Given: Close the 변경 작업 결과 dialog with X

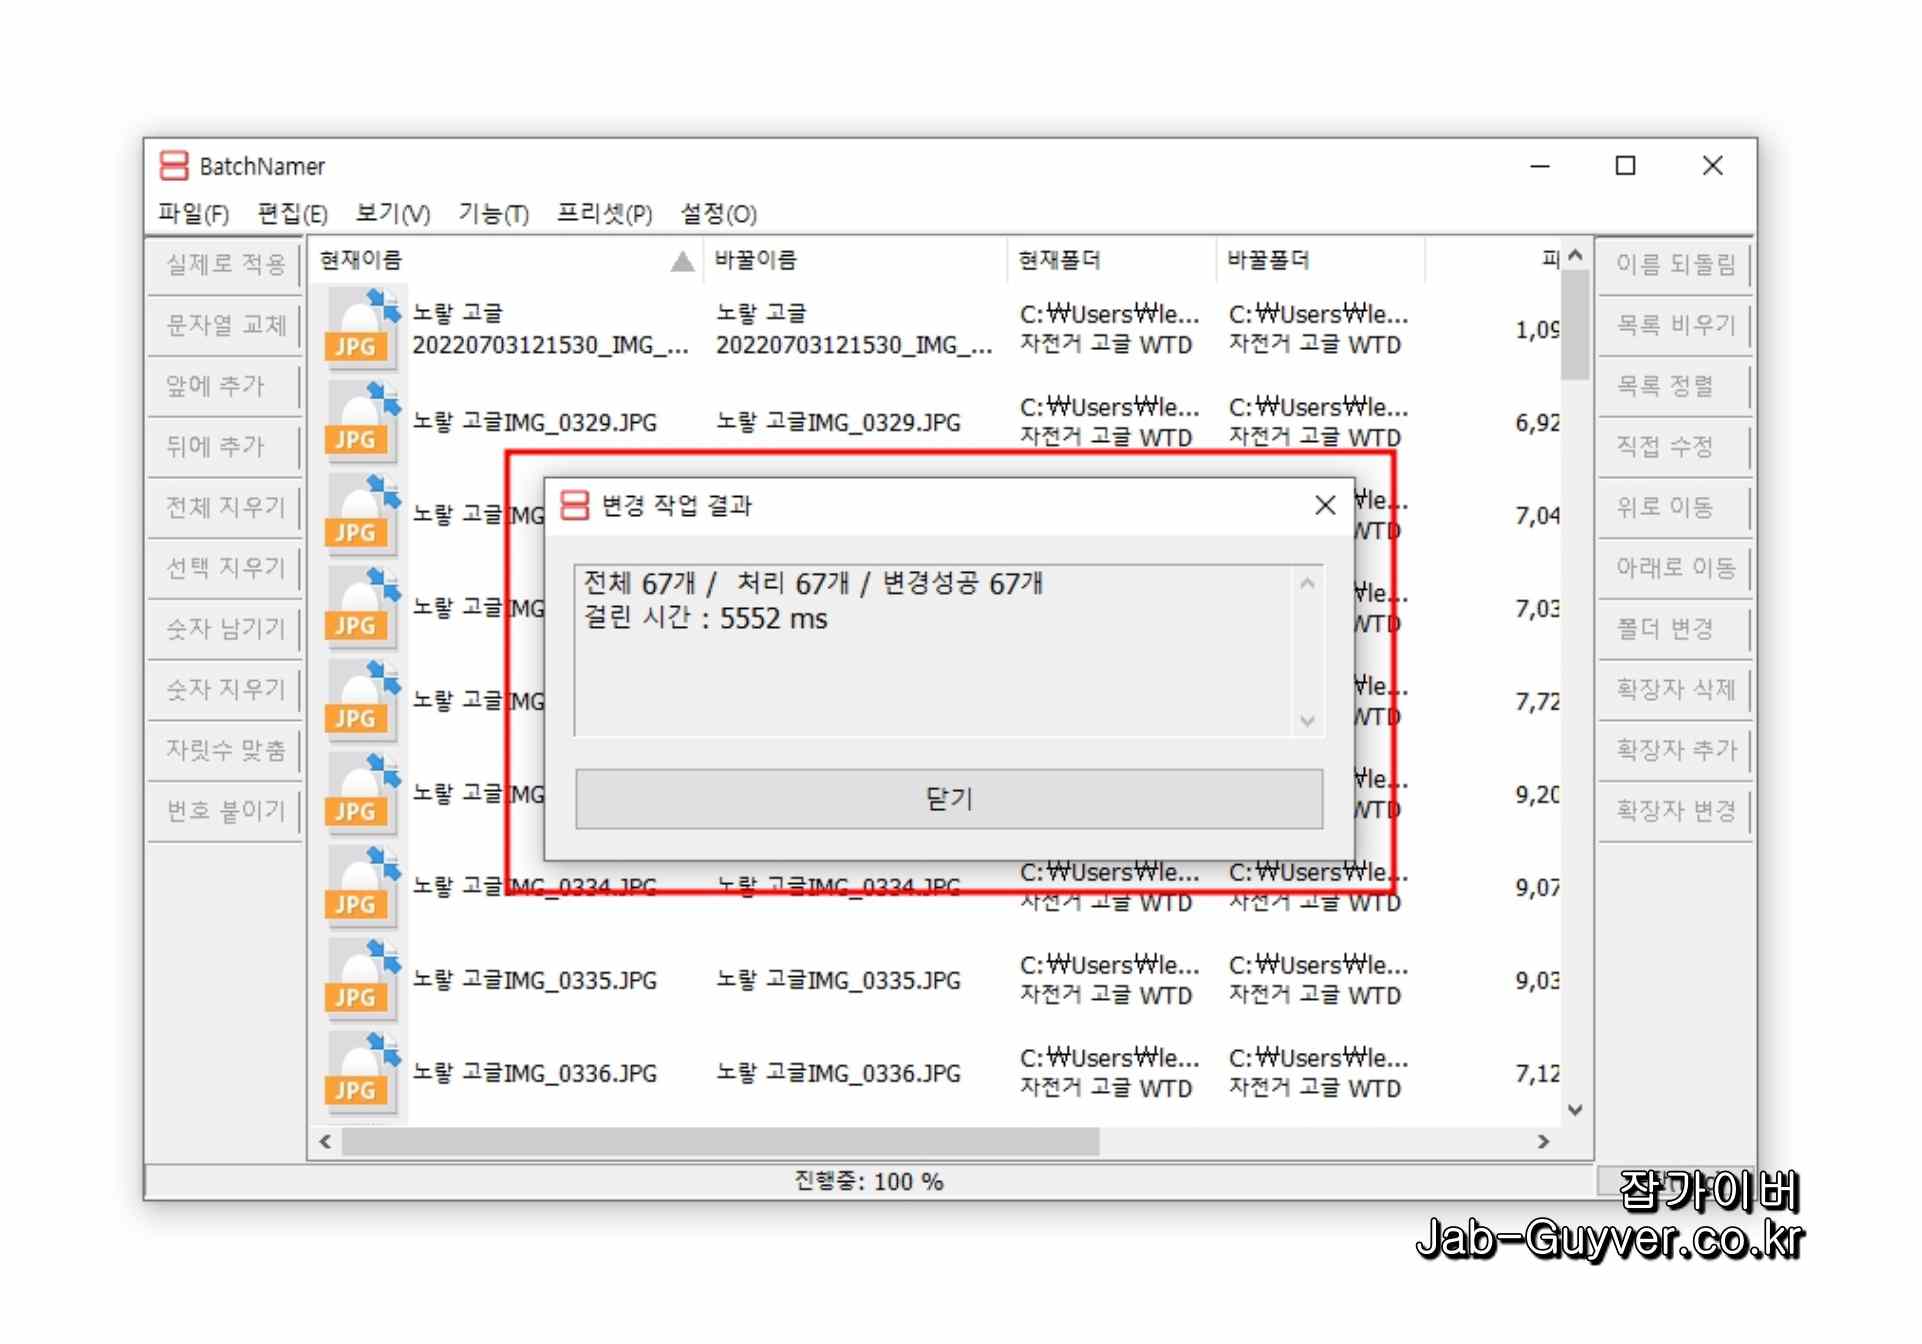Looking at the screenshot, I should pos(1325,506).
